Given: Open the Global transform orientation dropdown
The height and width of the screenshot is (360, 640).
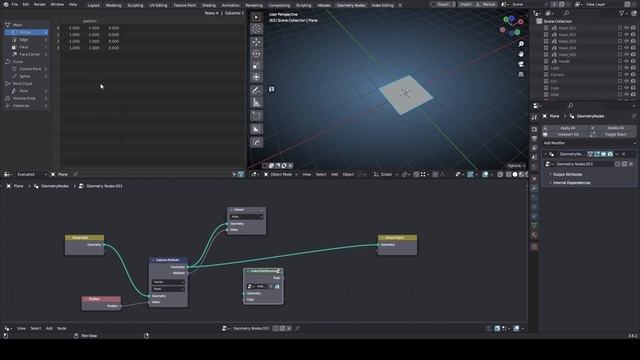Looking at the screenshot, I should tap(385, 174).
